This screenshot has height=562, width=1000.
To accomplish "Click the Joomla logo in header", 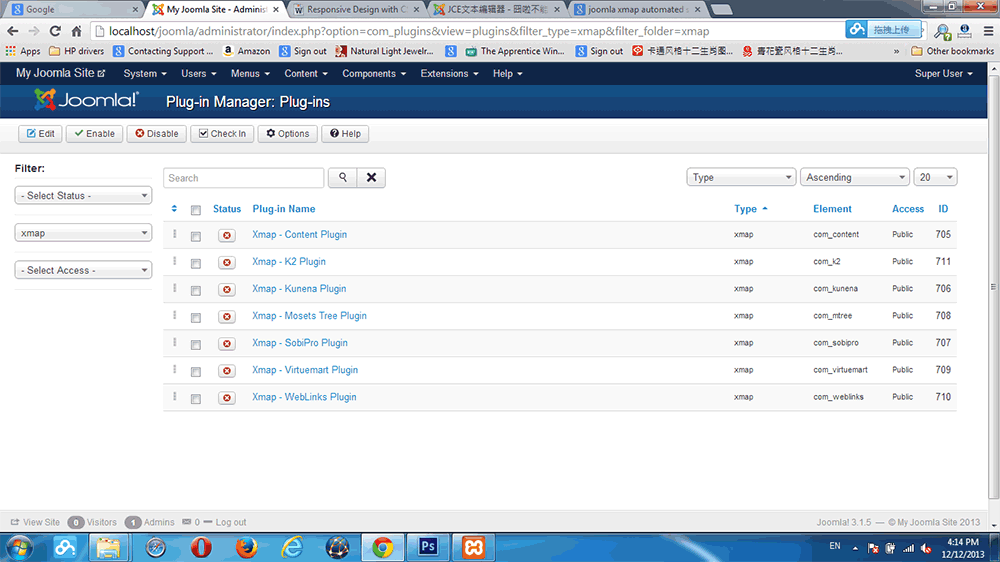I will [85, 100].
